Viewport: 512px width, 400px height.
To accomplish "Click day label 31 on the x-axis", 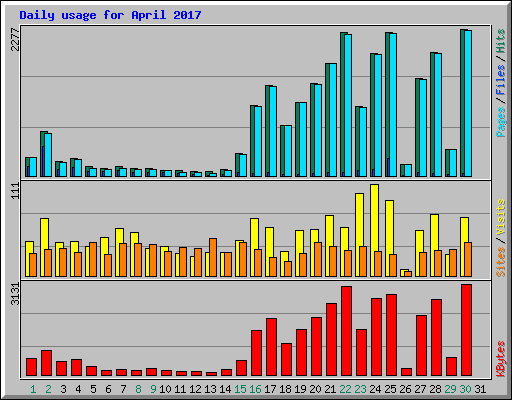I will pyautogui.click(x=480, y=389).
